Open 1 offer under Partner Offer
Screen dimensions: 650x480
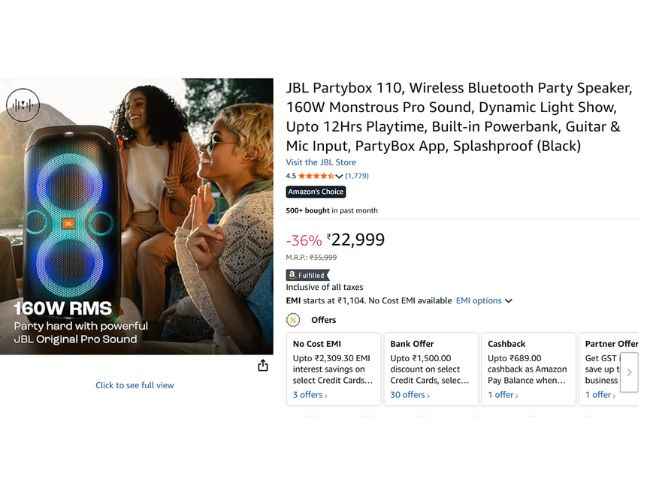600,395
